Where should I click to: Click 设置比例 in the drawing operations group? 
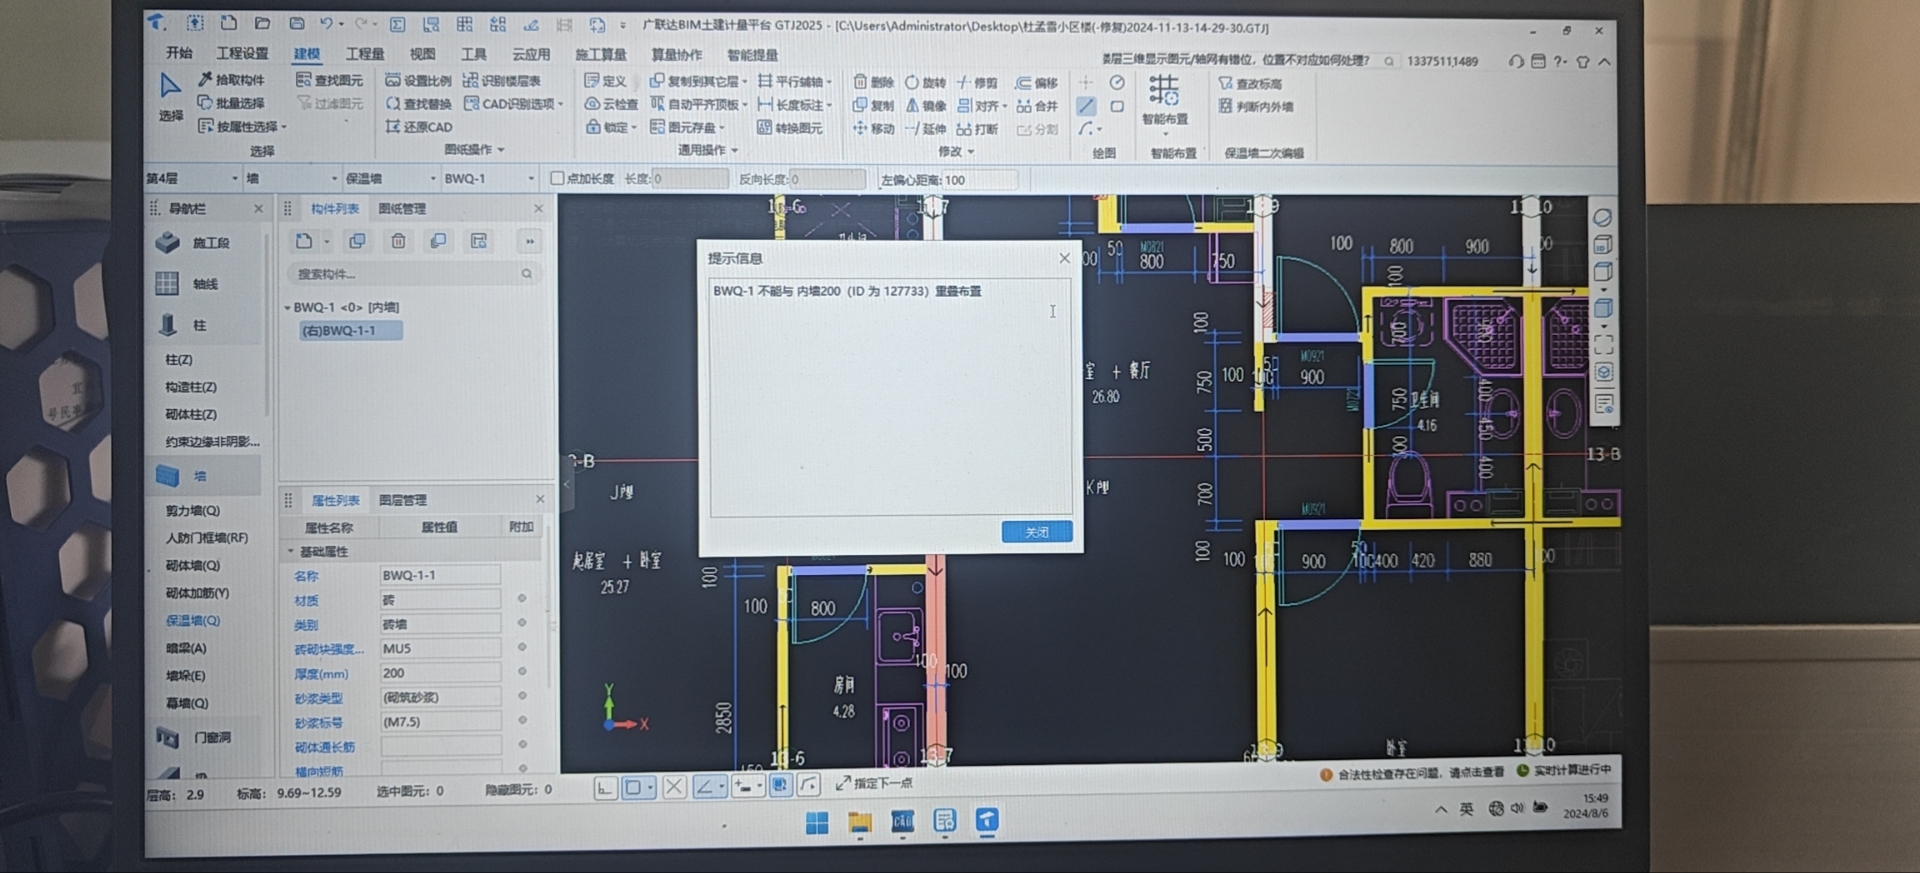pos(418,80)
